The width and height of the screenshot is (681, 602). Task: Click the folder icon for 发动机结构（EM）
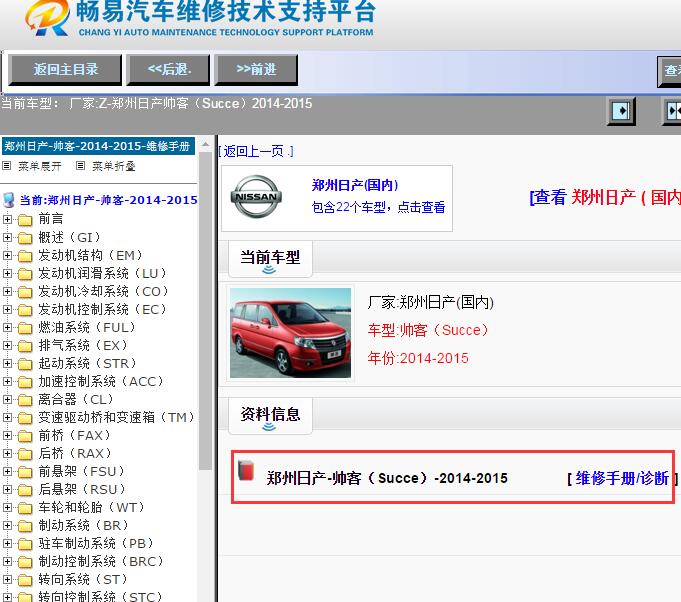pos(25,256)
